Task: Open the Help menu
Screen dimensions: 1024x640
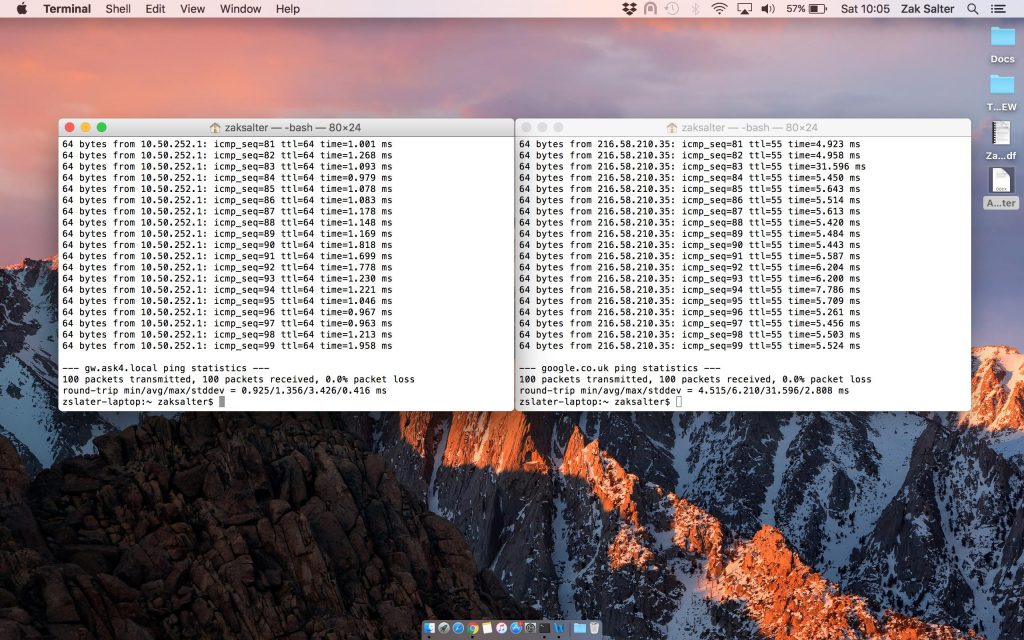Action: [x=287, y=8]
